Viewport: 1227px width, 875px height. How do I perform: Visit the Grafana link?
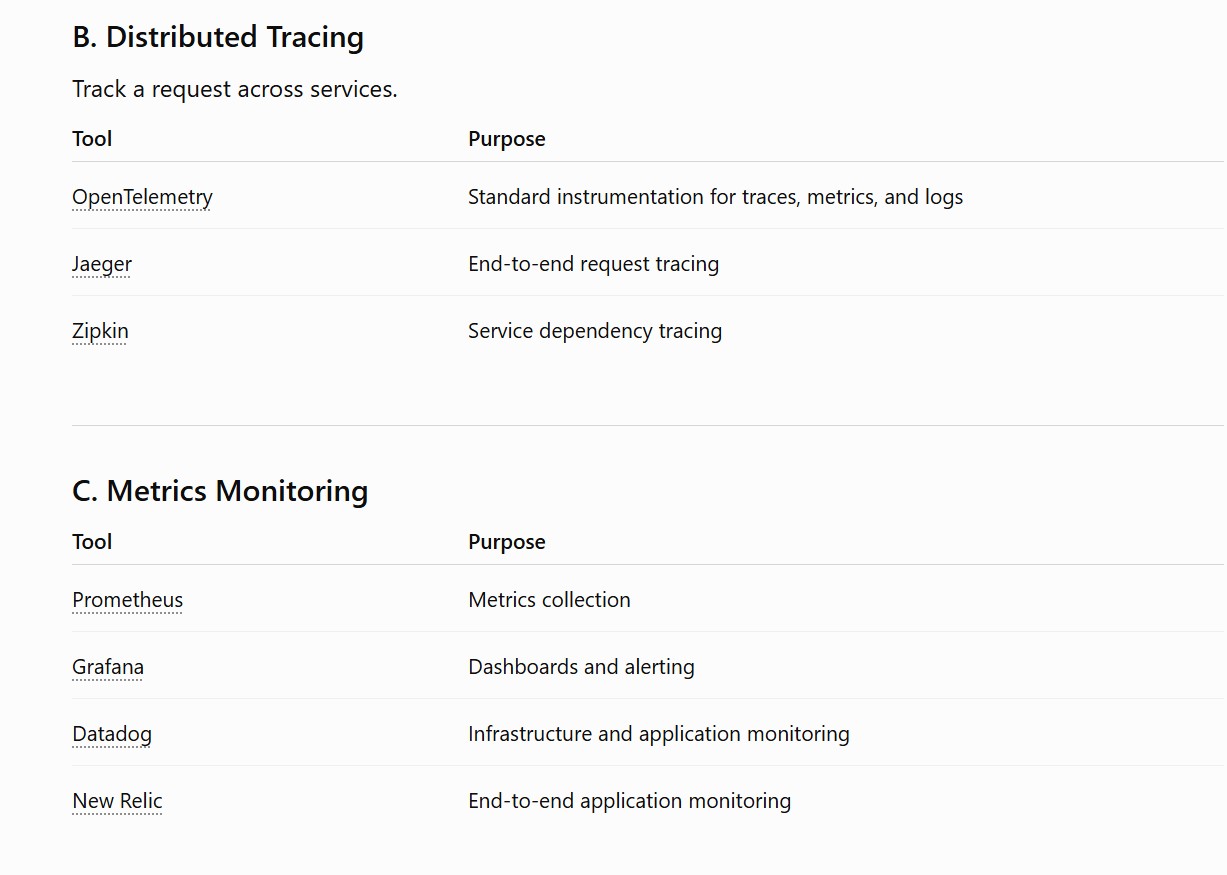point(108,667)
